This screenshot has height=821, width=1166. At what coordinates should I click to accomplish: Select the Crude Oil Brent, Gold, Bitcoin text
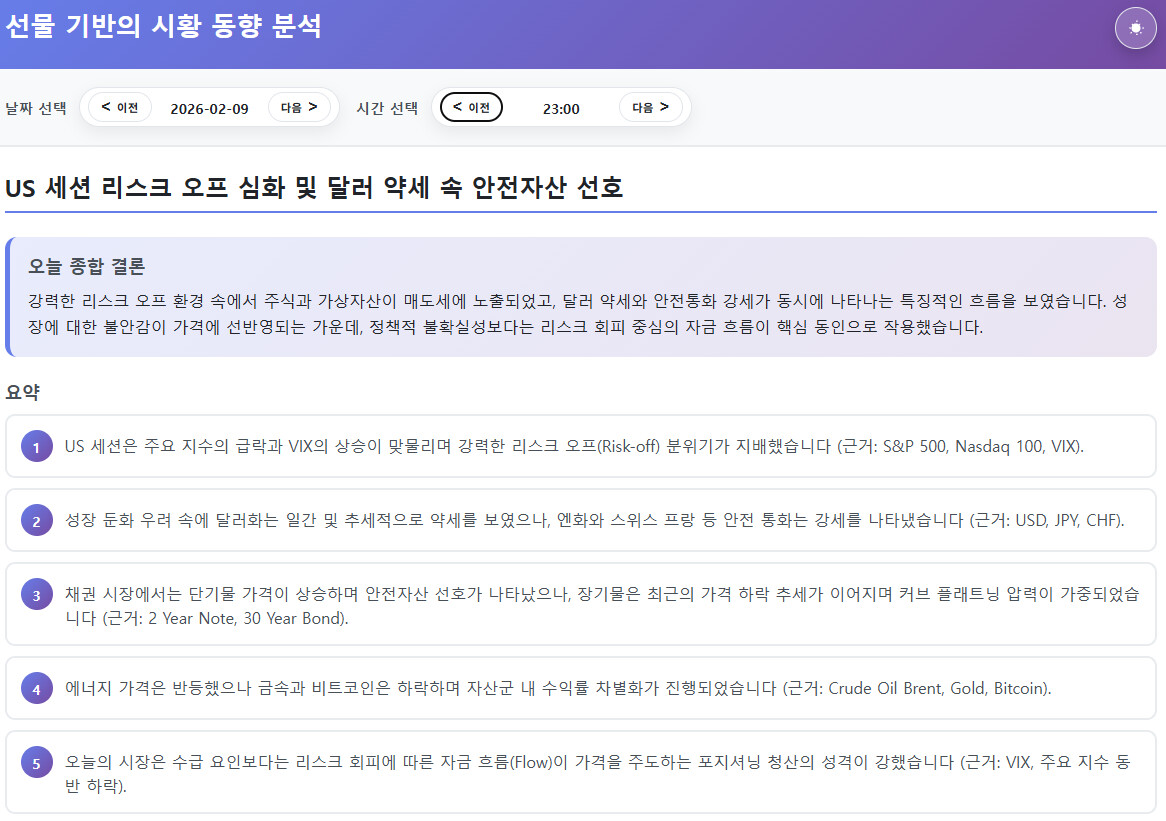click(x=558, y=689)
